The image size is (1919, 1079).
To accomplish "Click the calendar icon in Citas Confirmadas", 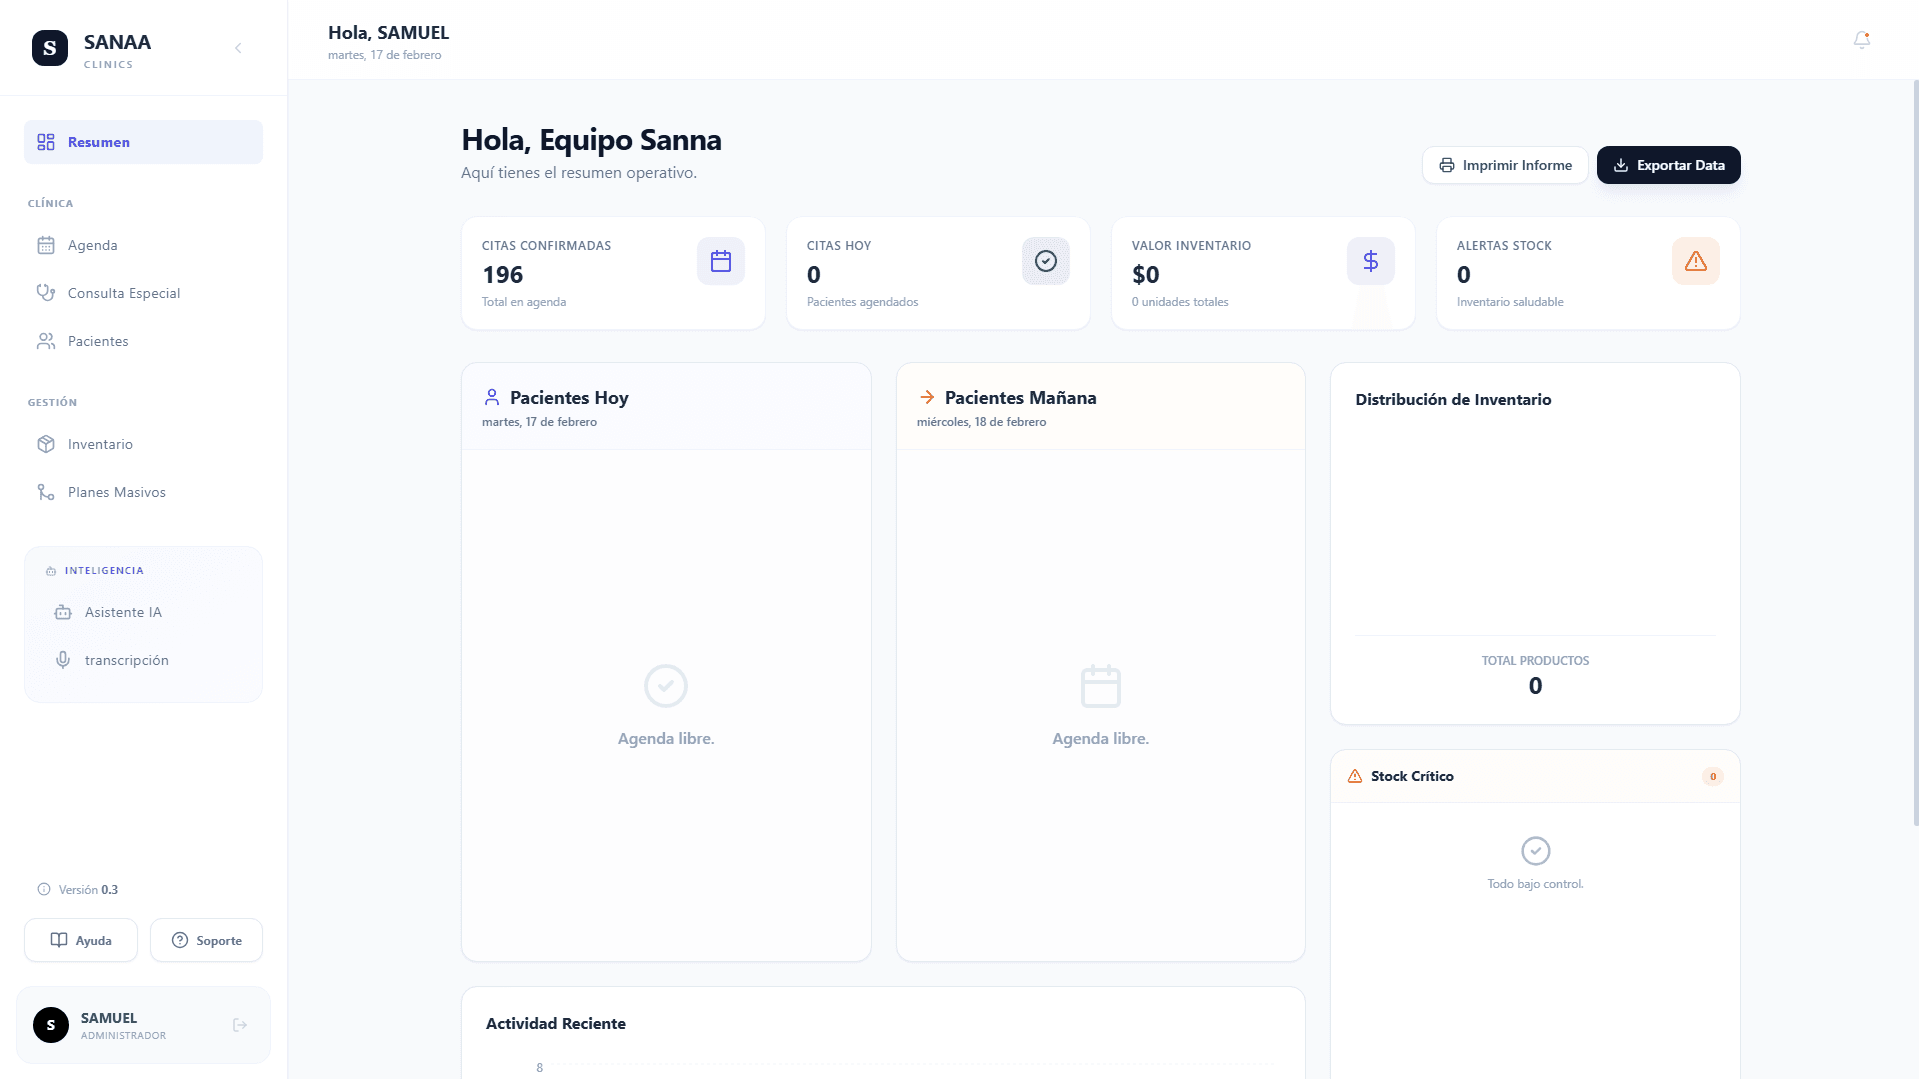I will 721,261.
